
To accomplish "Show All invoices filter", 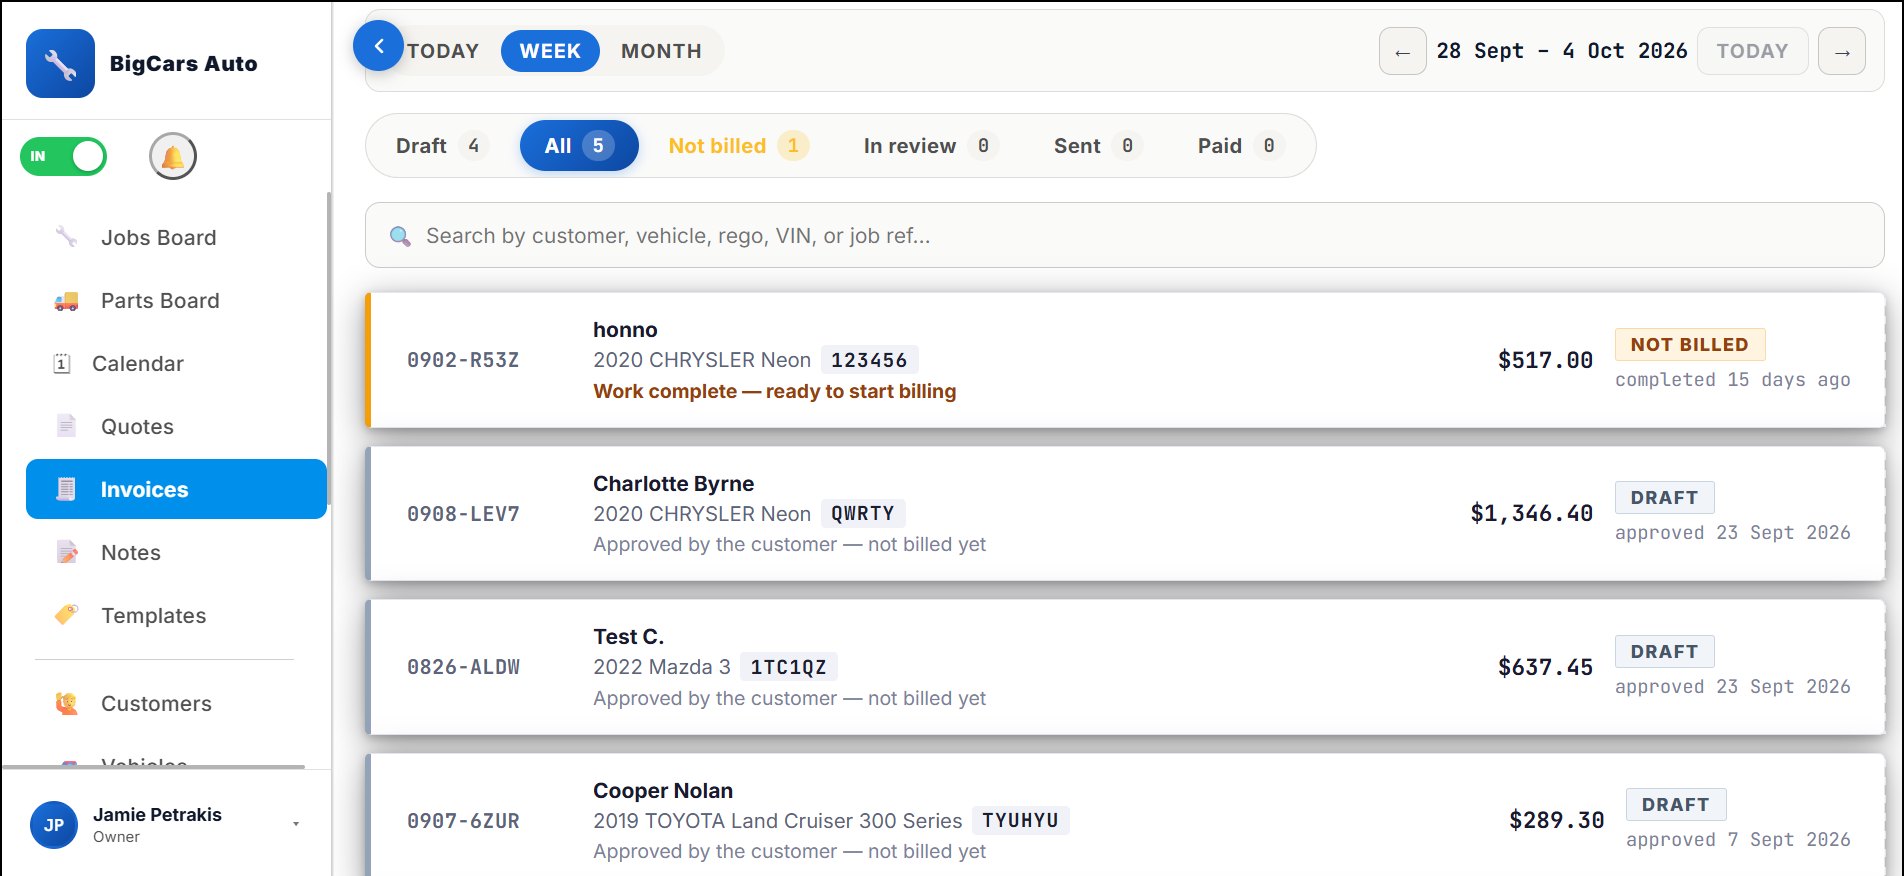I will 579,146.
